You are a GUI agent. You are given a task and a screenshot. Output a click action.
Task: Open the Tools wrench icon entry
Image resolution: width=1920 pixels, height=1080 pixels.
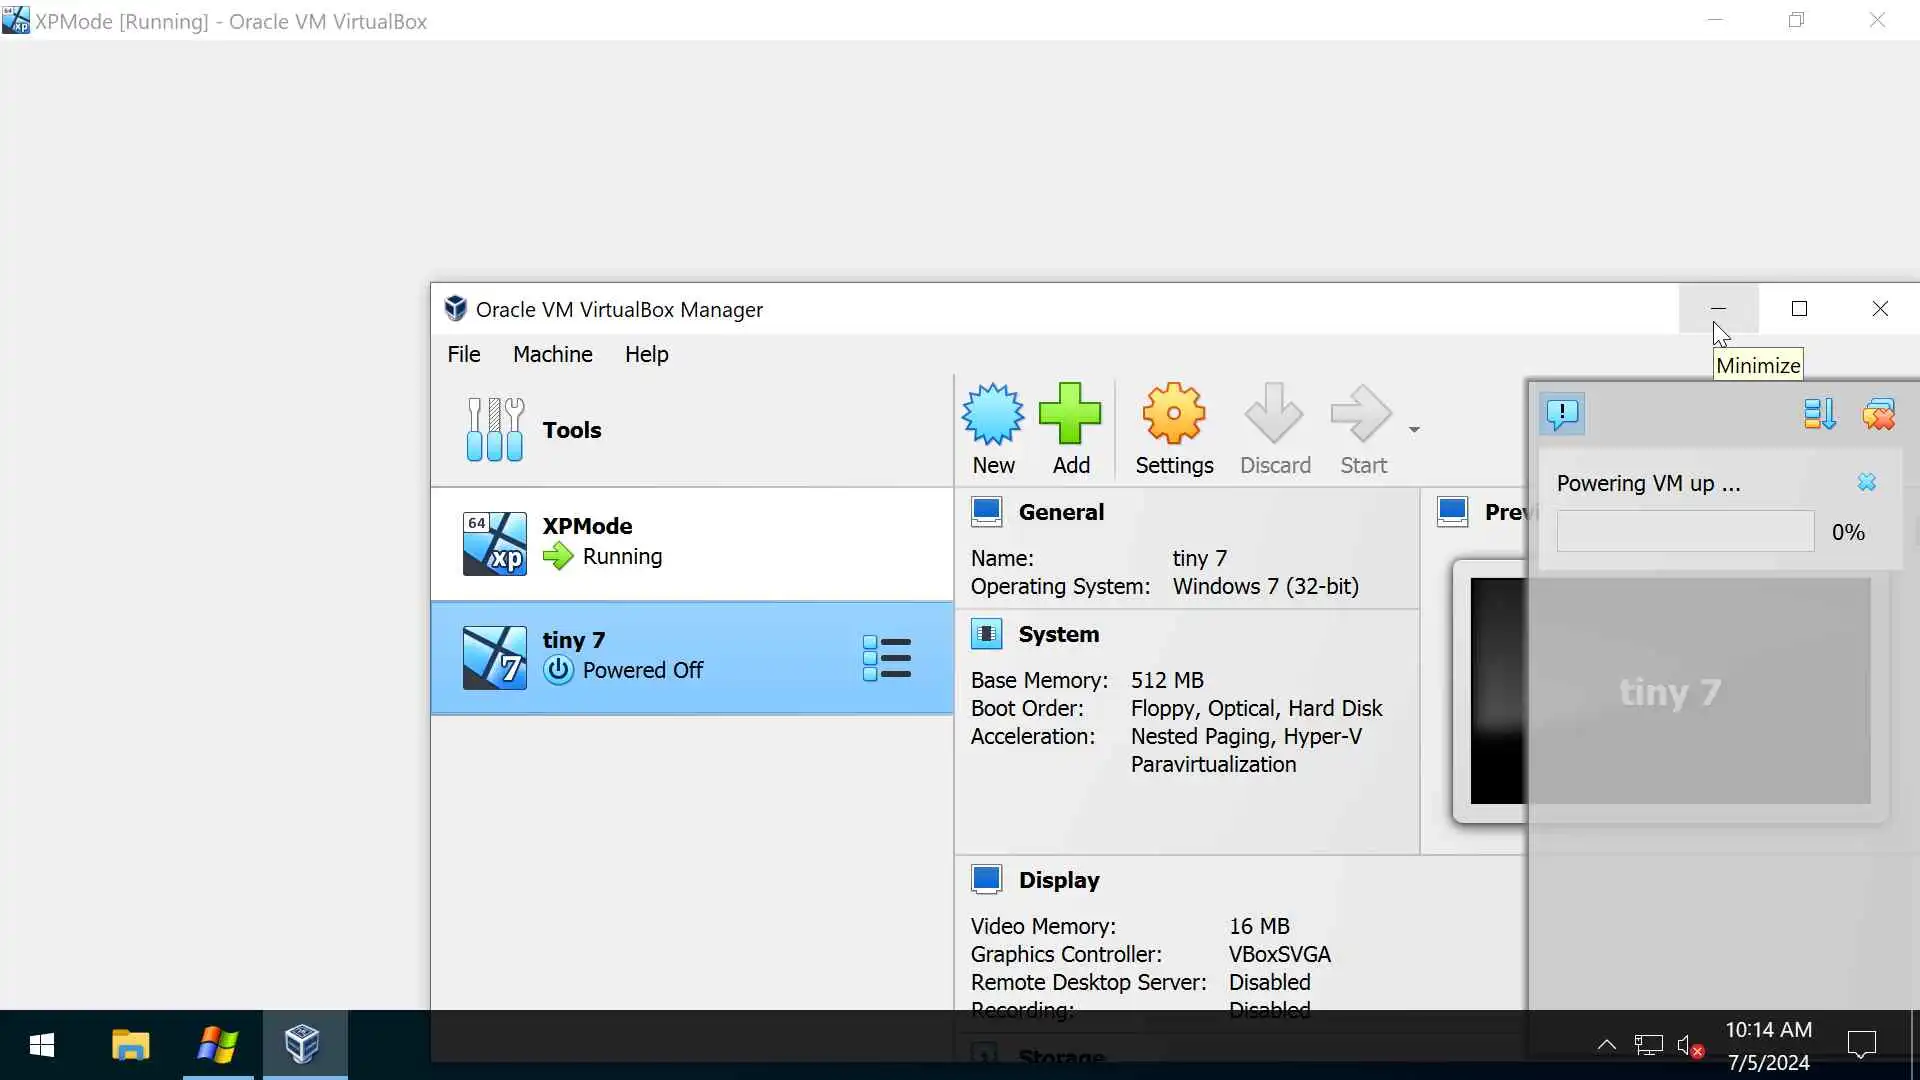(495, 430)
